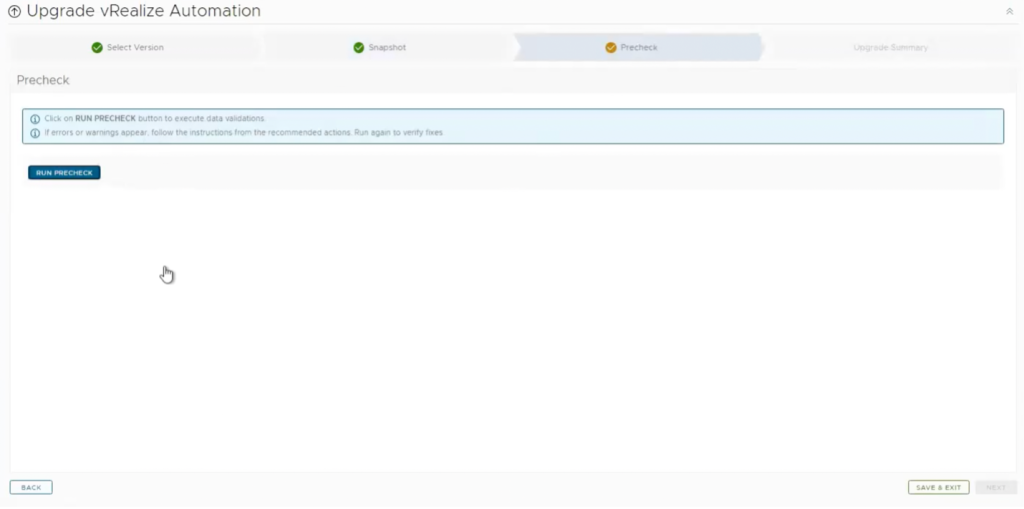The image size is (1024, 509).
Task: Go back with the BACK button
Action: pyautogui.click(x=31, y=487)
